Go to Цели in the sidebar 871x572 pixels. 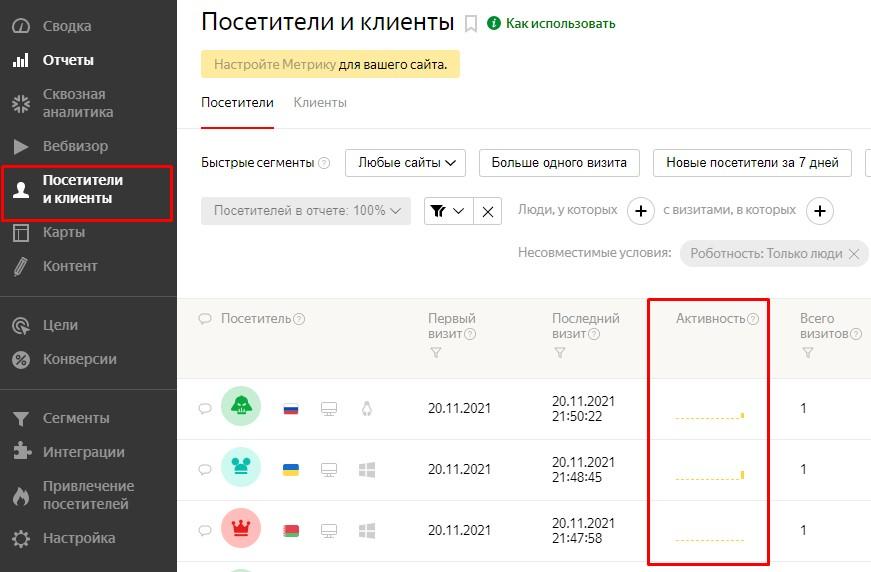pos(46,325)
